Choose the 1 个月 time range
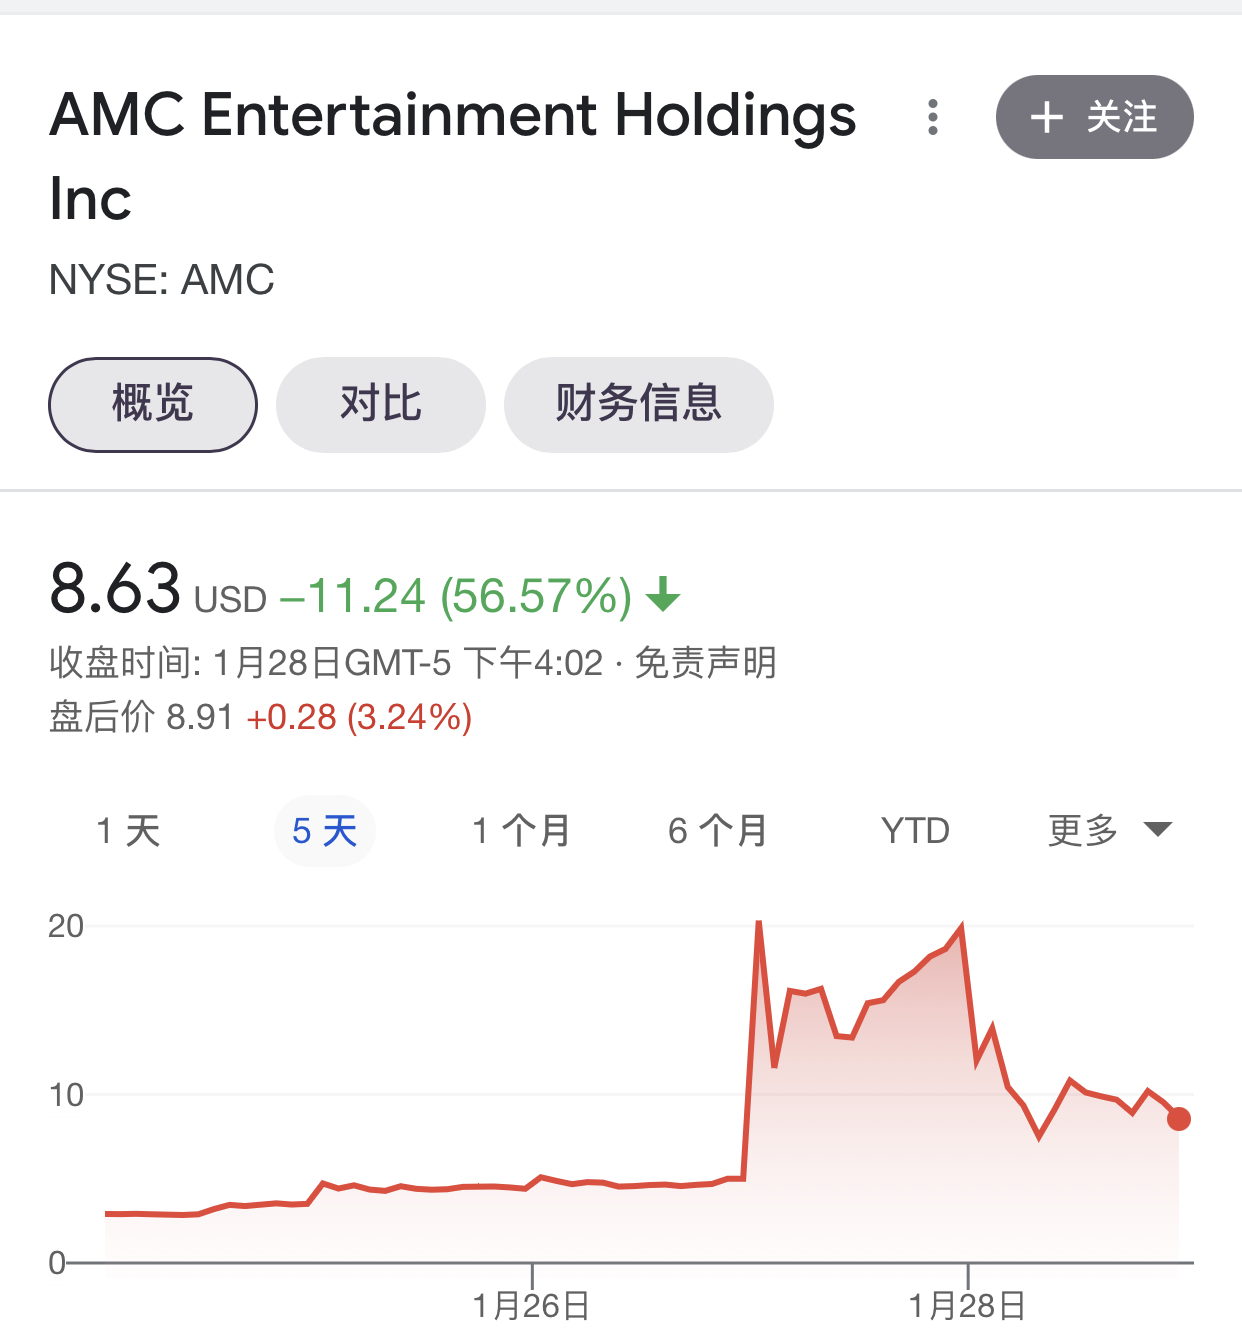Image resolution: width=1242 pixels, height=1329 pixels. 521,831
